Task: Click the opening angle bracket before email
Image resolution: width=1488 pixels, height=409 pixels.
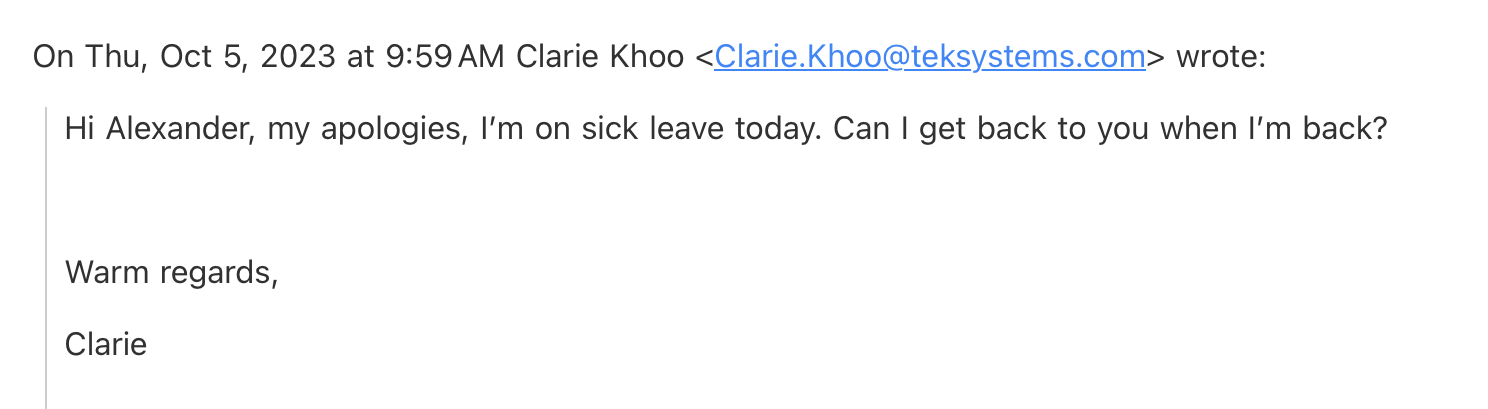Action: click(704, 58)
